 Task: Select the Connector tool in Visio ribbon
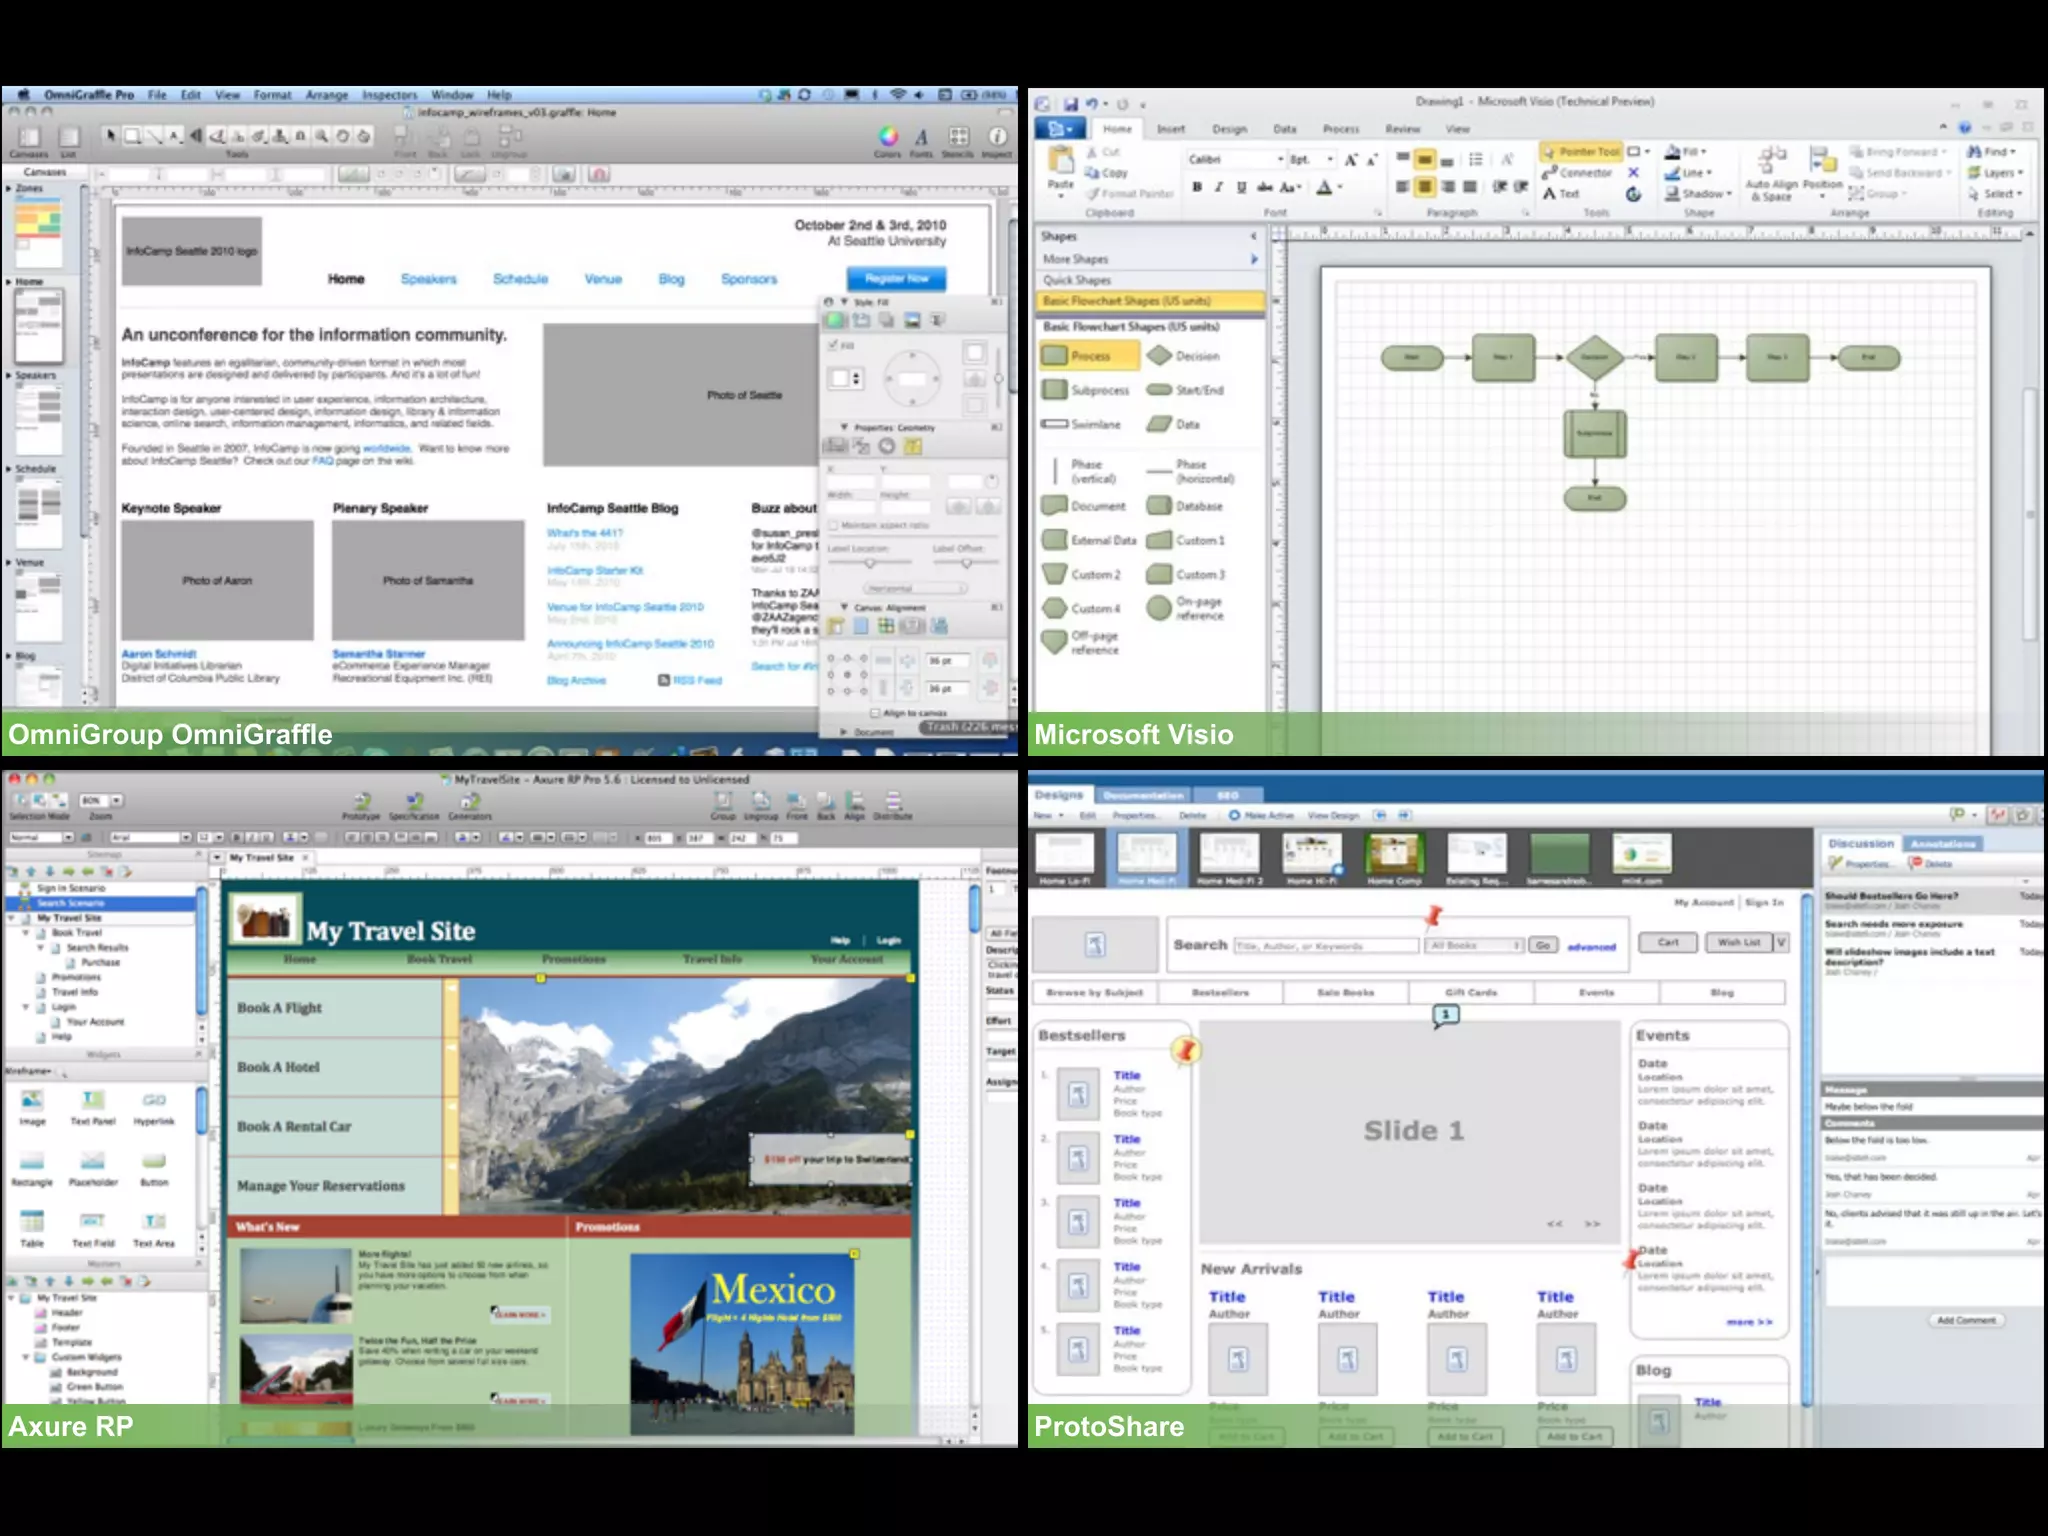pyautogui.click(x=1578, y=173)
